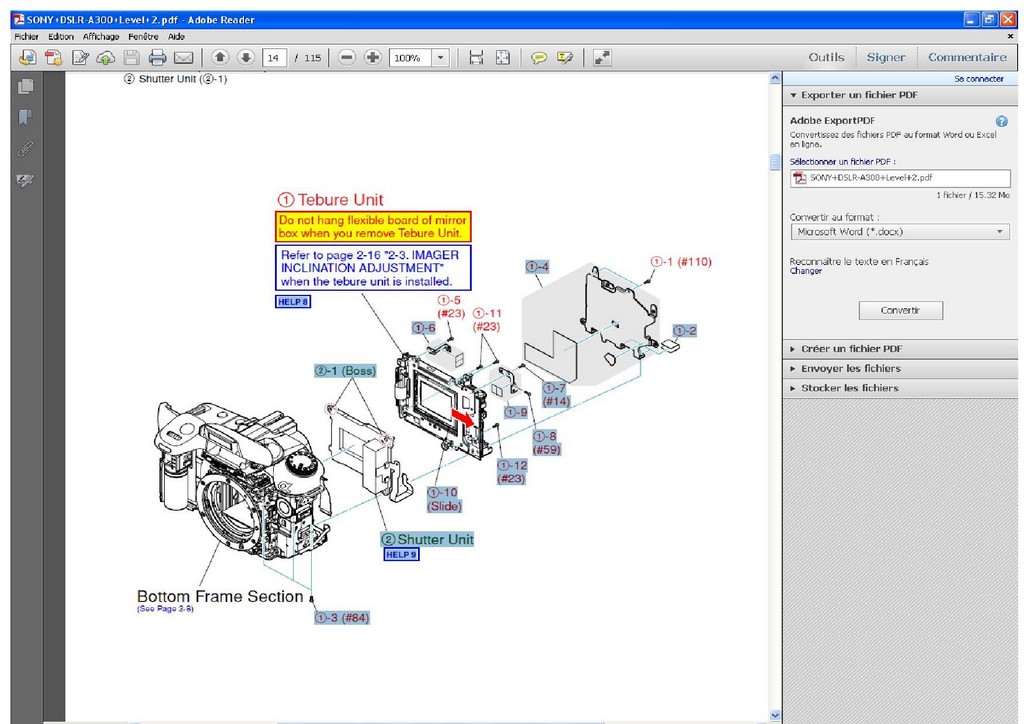The image size is (1024, 724).
Task: Zoom out with the minus button
Action: pos(347,57)
